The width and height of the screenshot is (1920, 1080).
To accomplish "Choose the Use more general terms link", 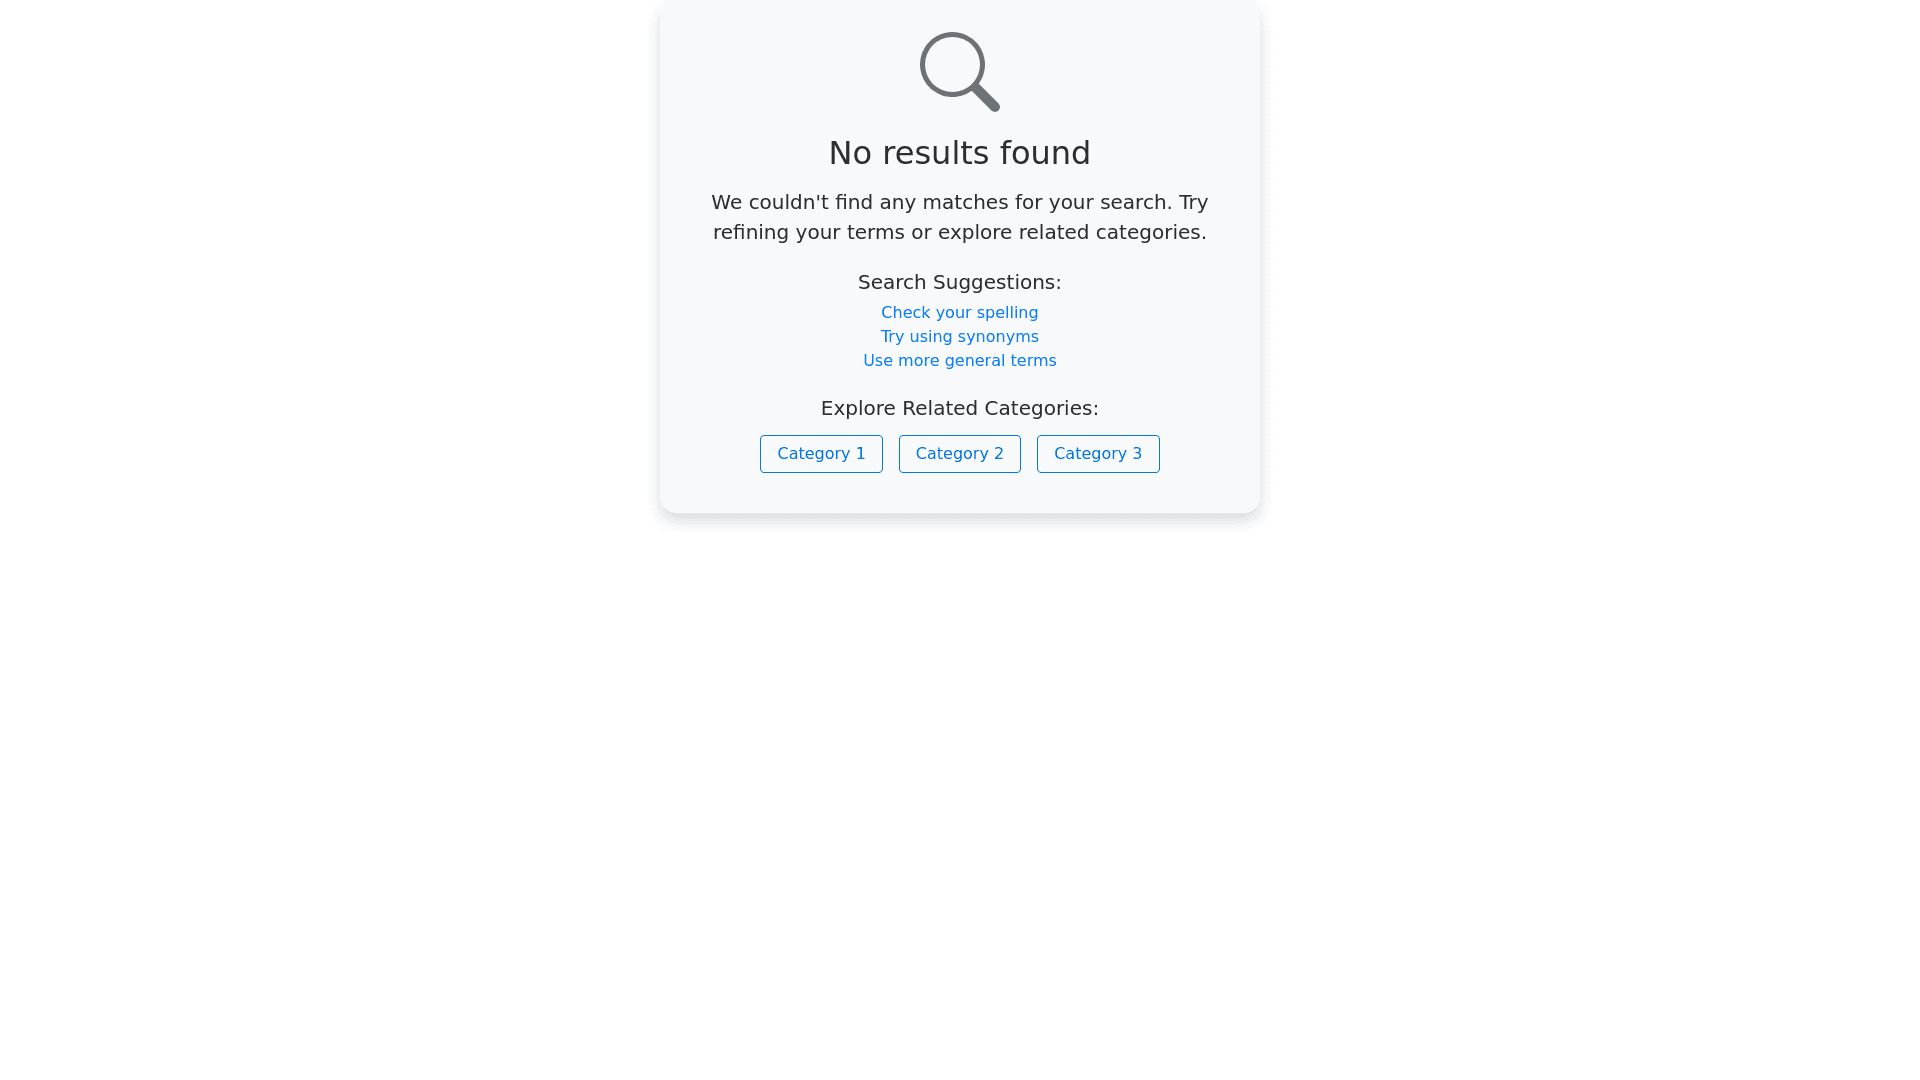I will click(960, 361).
